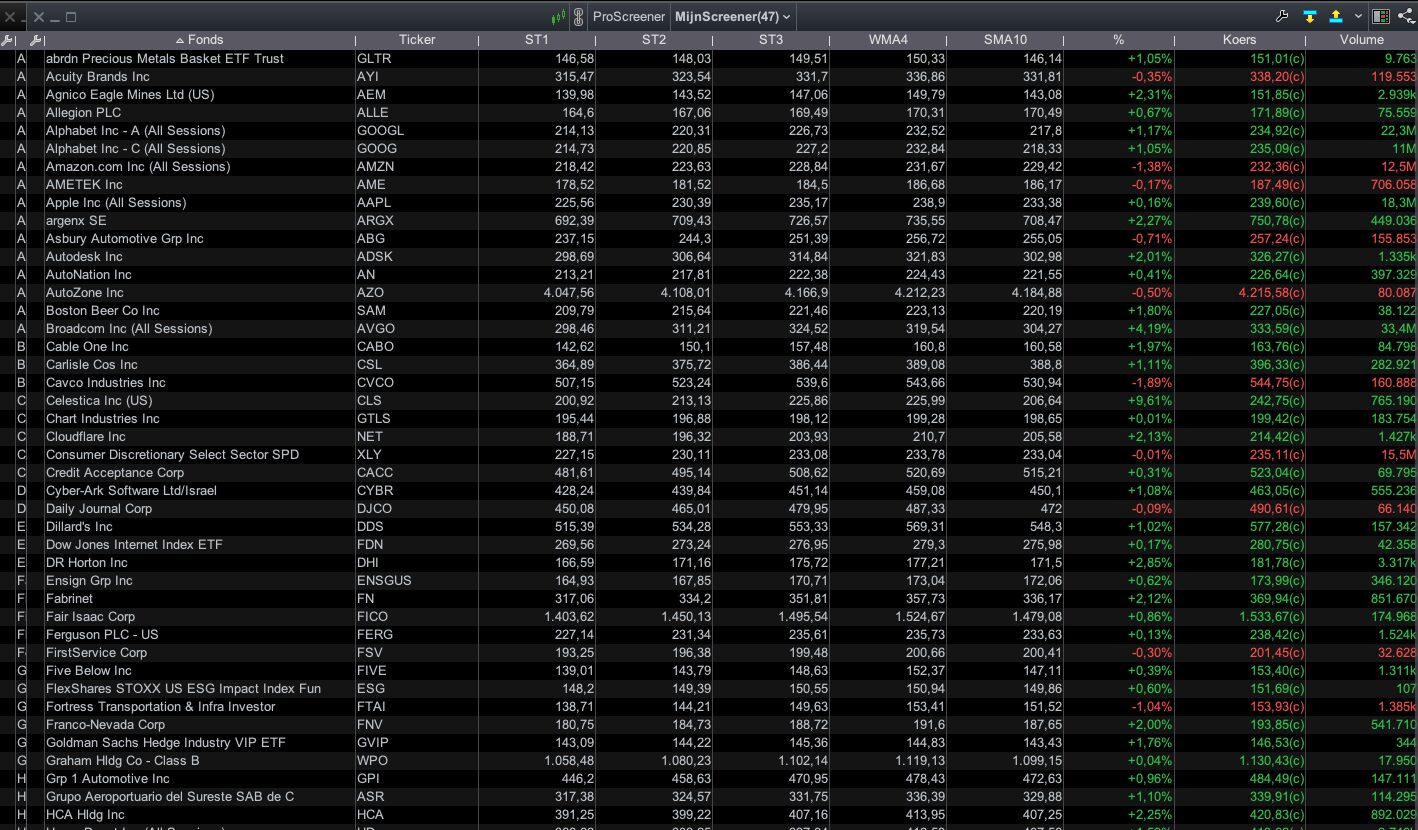1418x830 pixels.
Task: Open the column layout grid icon
Action: [1381, 17]
